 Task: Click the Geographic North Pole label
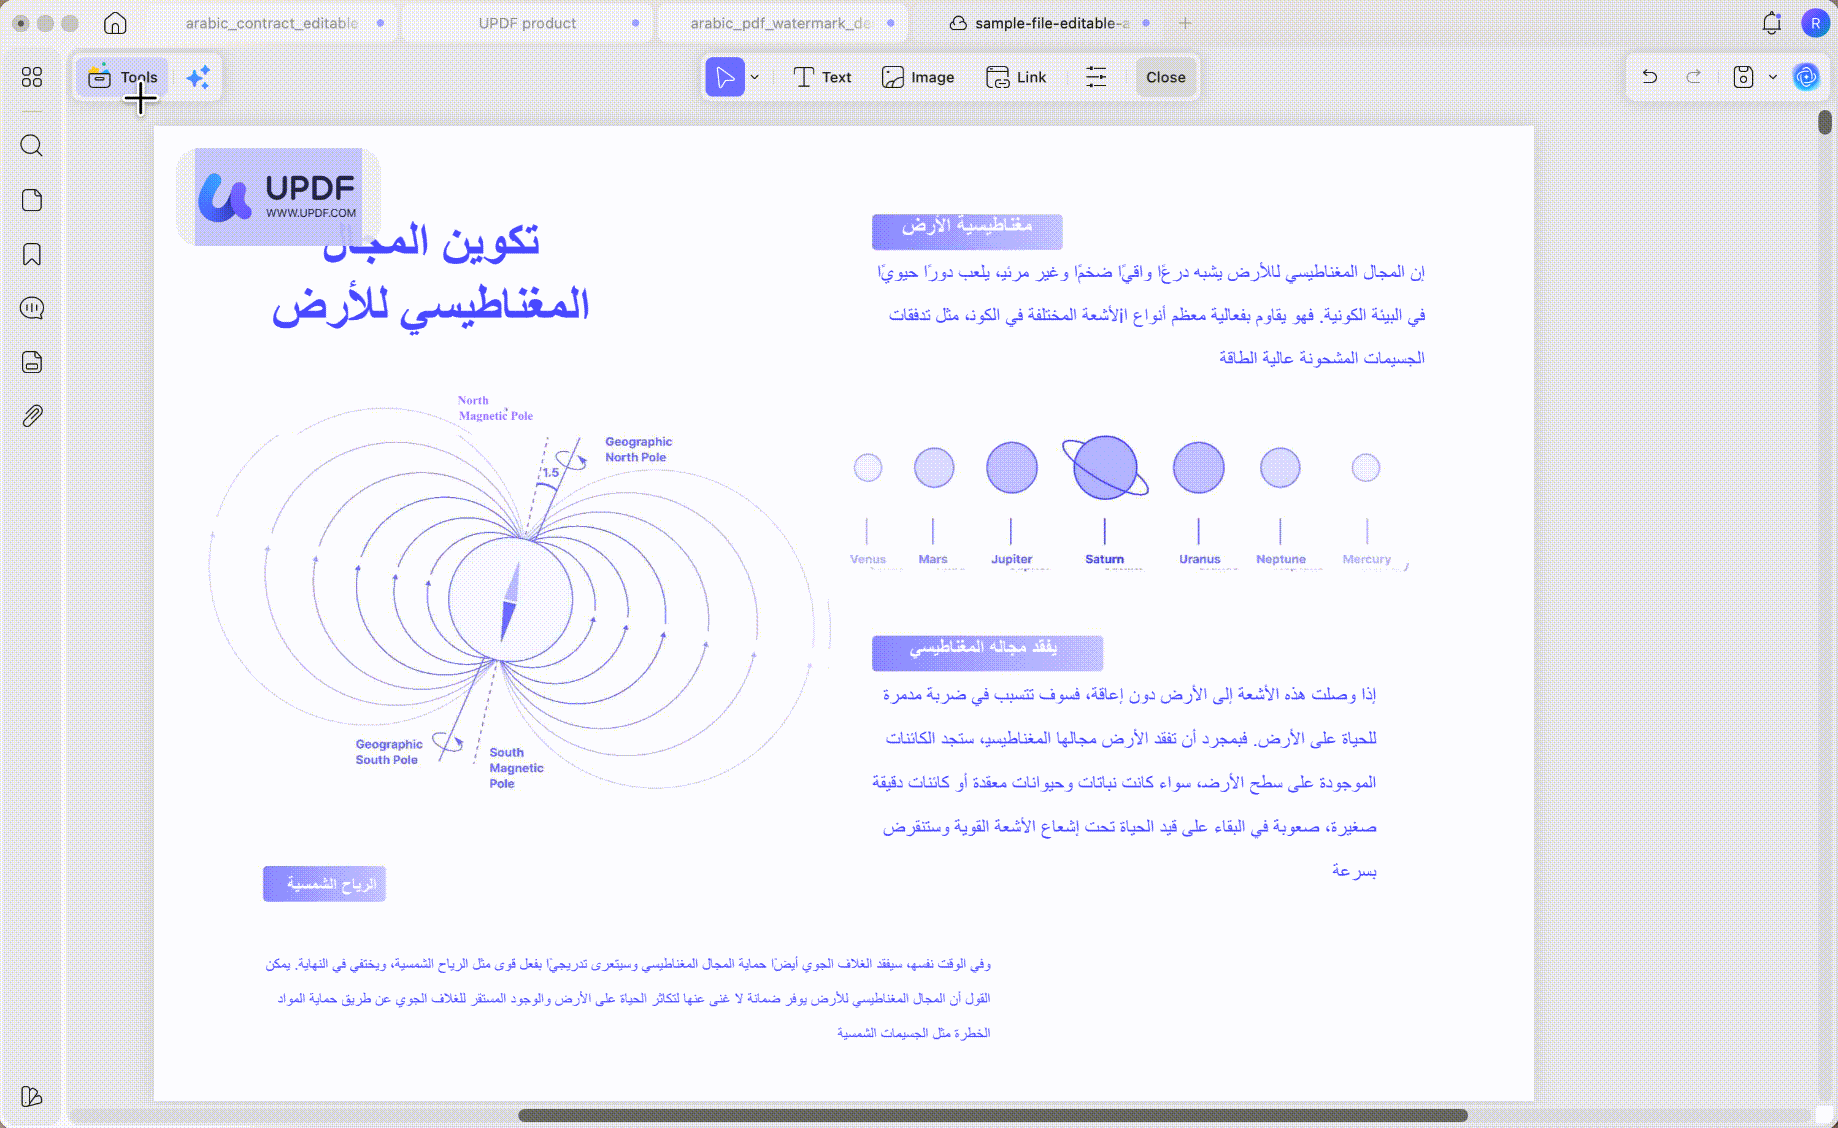[638, 449]
